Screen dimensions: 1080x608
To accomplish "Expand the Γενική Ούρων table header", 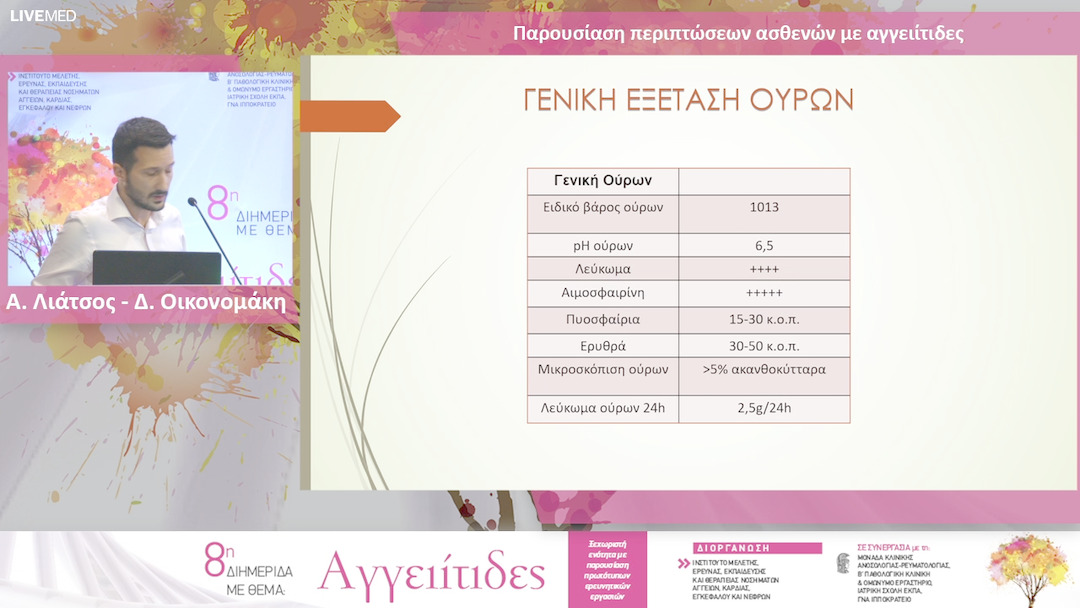I will [602, 180].
